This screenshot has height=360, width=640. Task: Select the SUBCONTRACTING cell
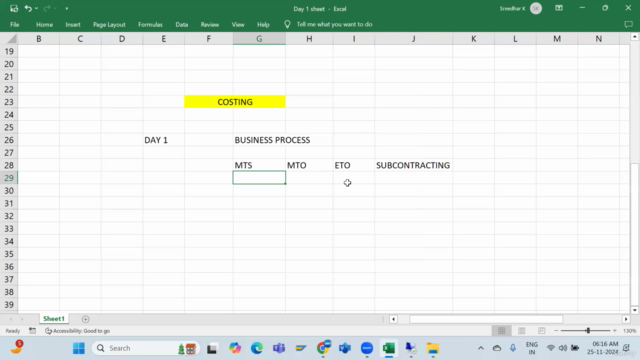tap(413, 165)
